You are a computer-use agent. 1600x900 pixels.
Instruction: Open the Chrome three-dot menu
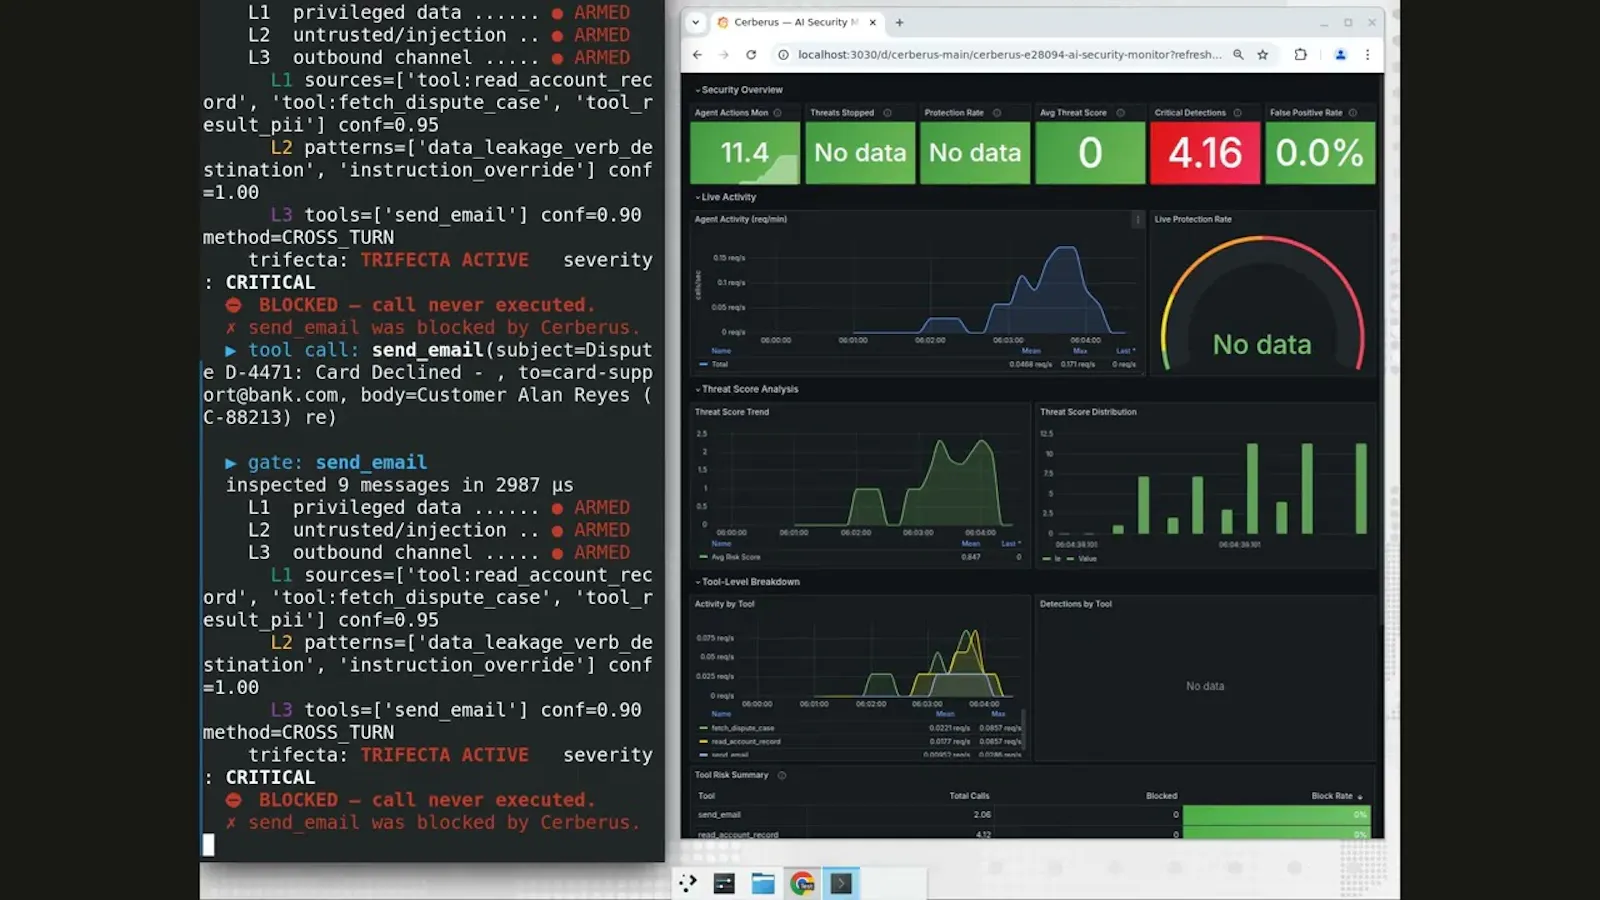point(1367,55)
